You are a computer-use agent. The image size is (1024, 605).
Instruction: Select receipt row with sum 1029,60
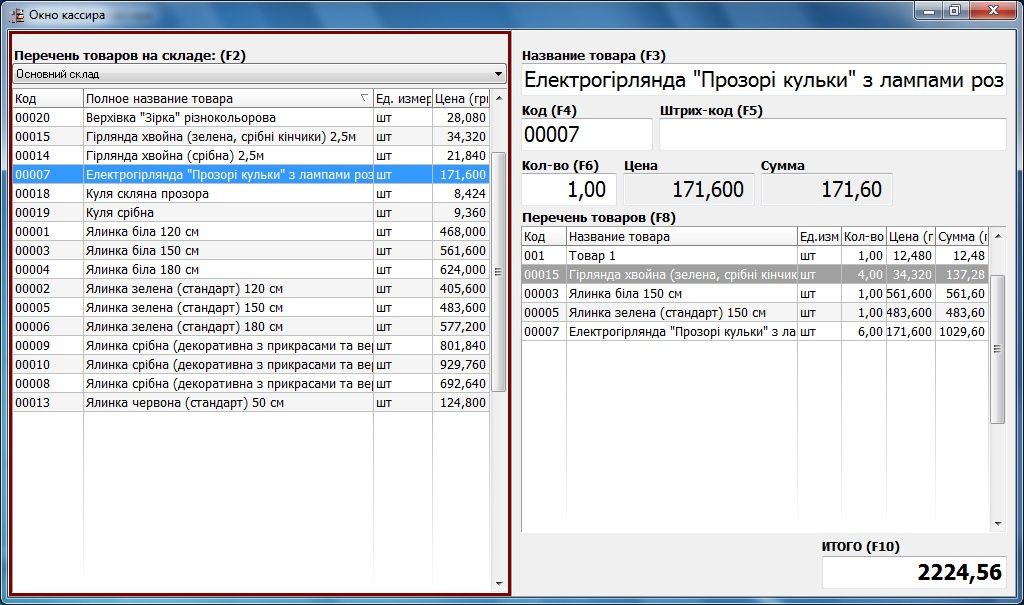[754, 331]
